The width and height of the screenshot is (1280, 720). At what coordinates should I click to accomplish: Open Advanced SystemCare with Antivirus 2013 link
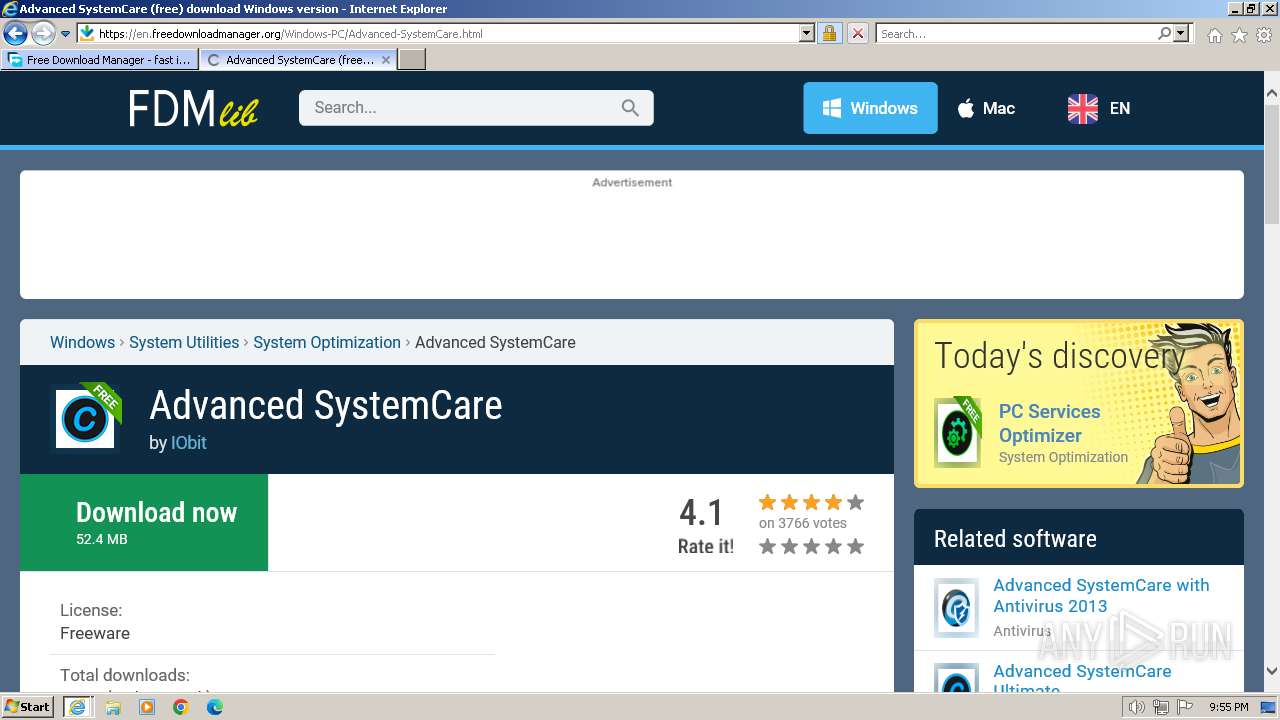(1101, 595)
